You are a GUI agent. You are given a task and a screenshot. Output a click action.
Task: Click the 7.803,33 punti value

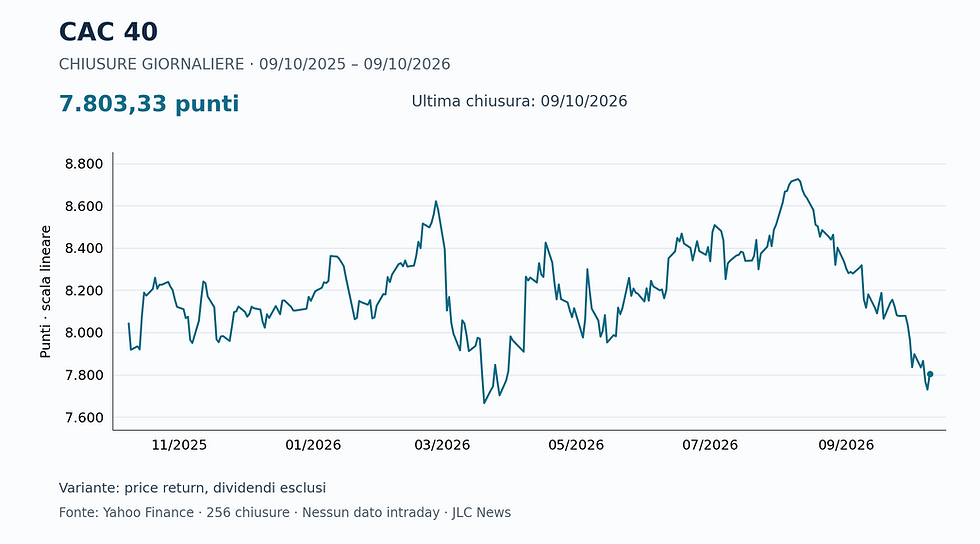149,104
